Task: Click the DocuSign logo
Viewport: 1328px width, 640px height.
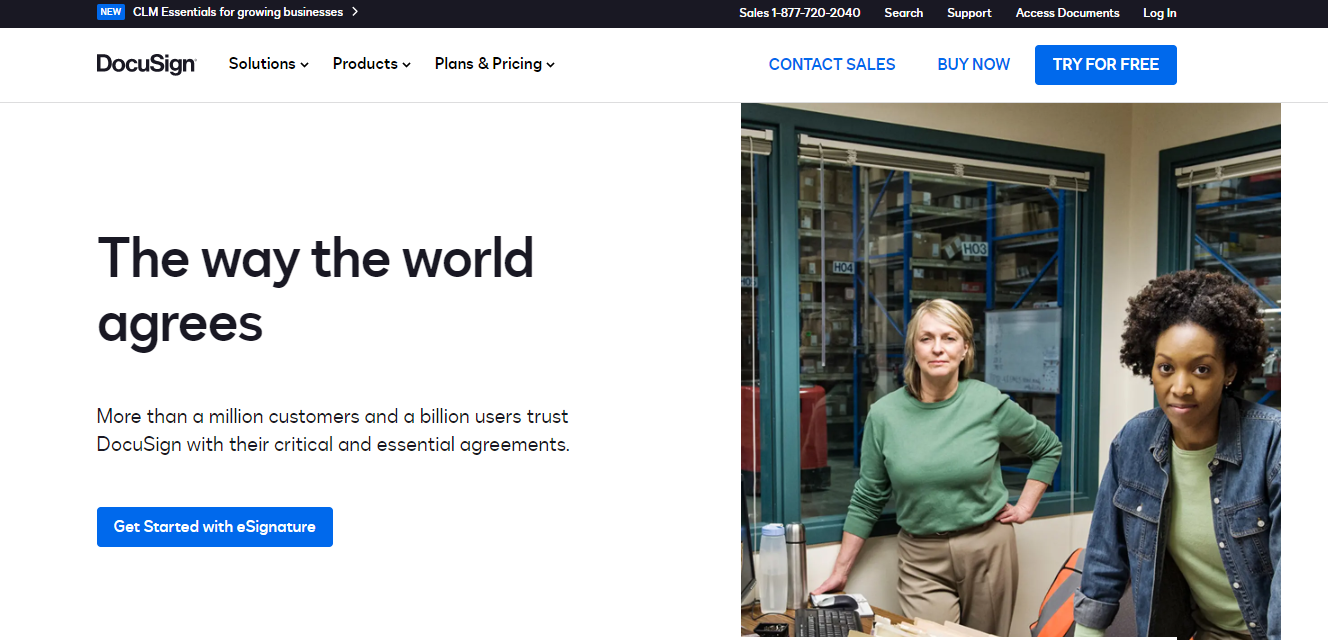Action: pos(146,64)
